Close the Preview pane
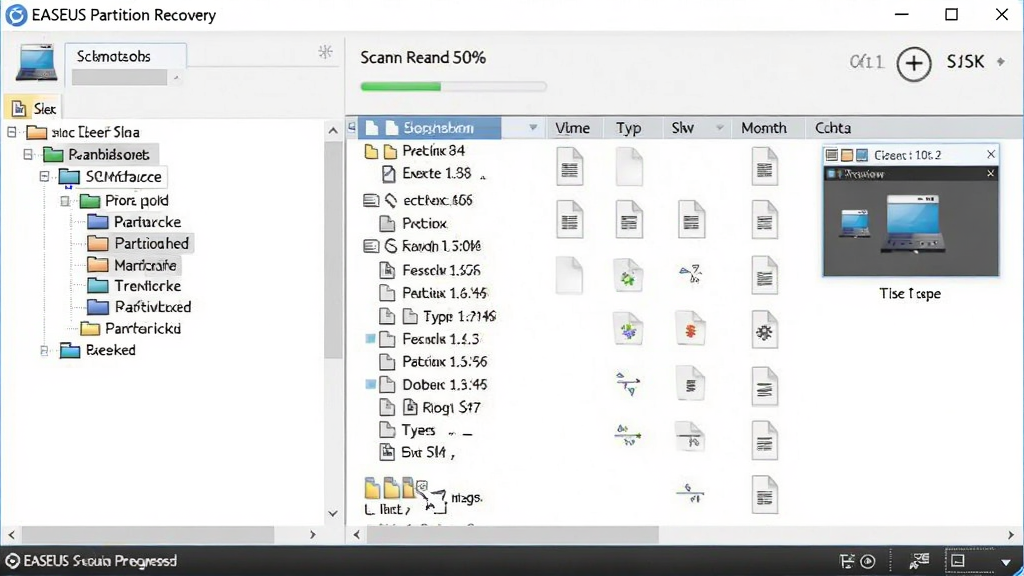The width and height of the screenshot is (1024, 576). (990, 174)
